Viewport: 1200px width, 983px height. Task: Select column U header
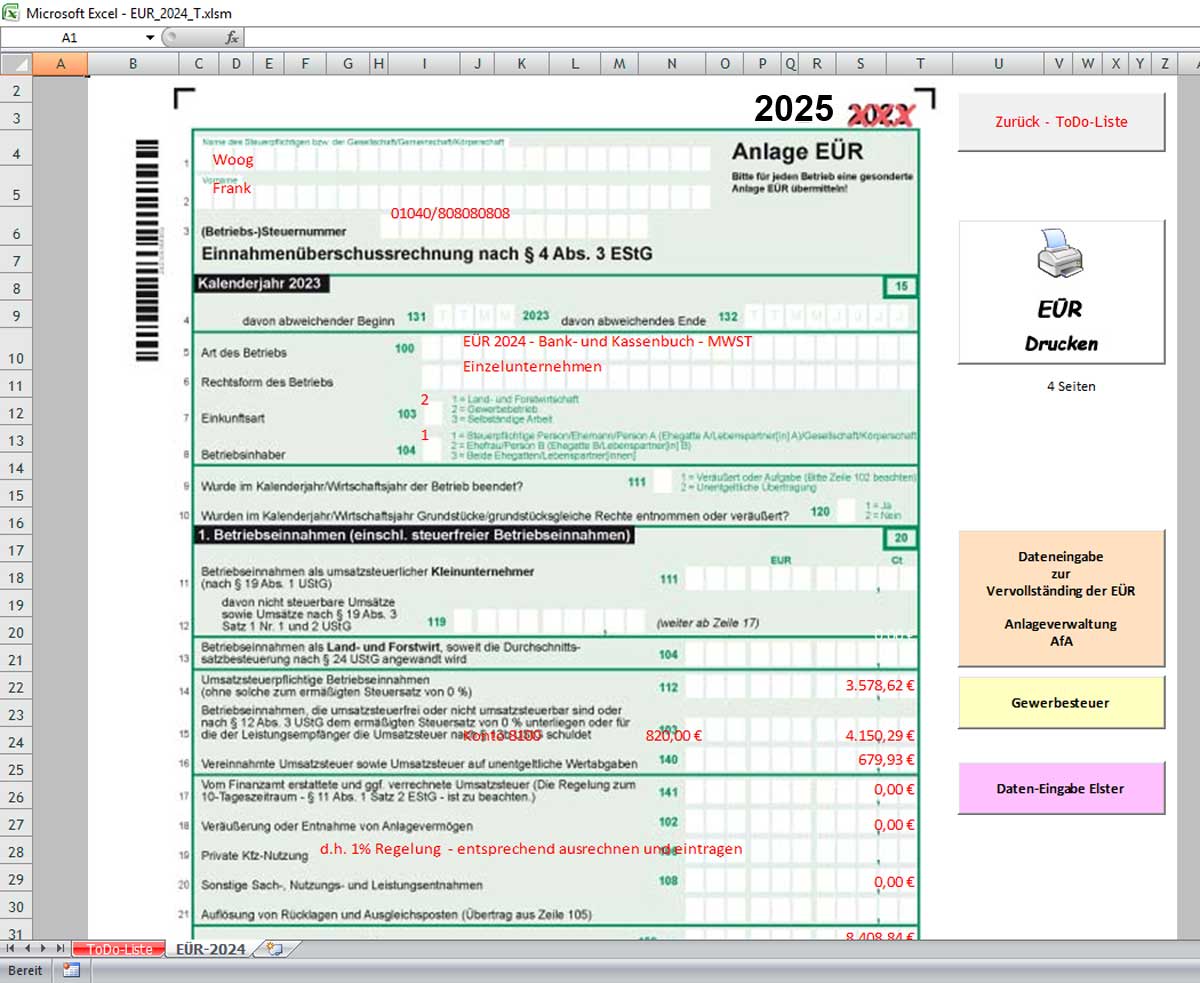998,64
